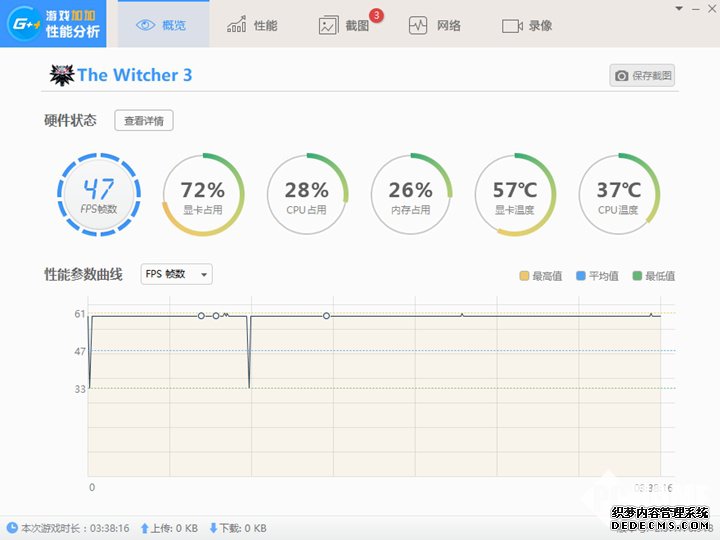Click the 下载: 0 KB text

[x=243, y=529]
